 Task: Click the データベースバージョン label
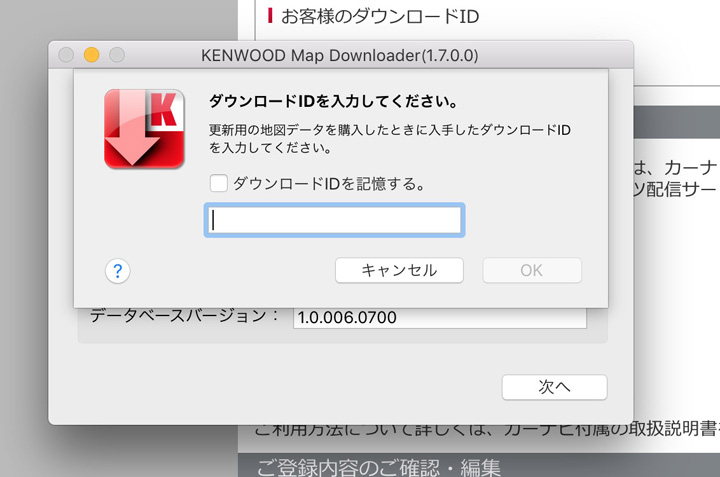tap(184, 316)
